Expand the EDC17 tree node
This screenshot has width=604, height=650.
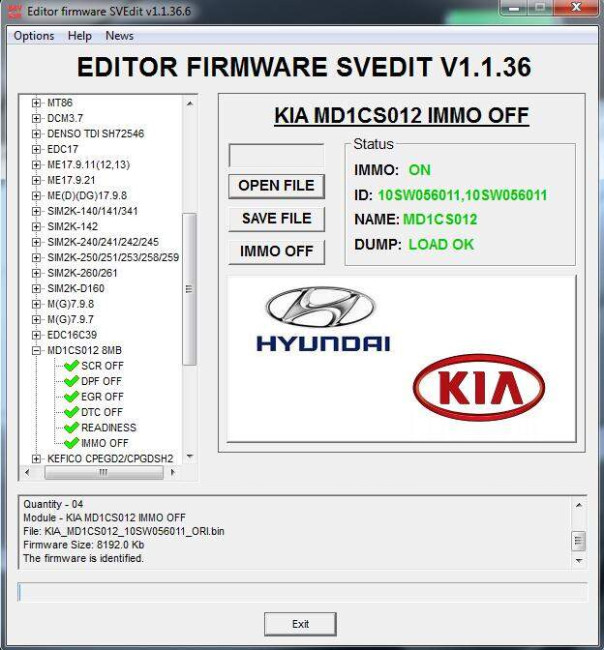pyautogui.click(x=36, y=149)
